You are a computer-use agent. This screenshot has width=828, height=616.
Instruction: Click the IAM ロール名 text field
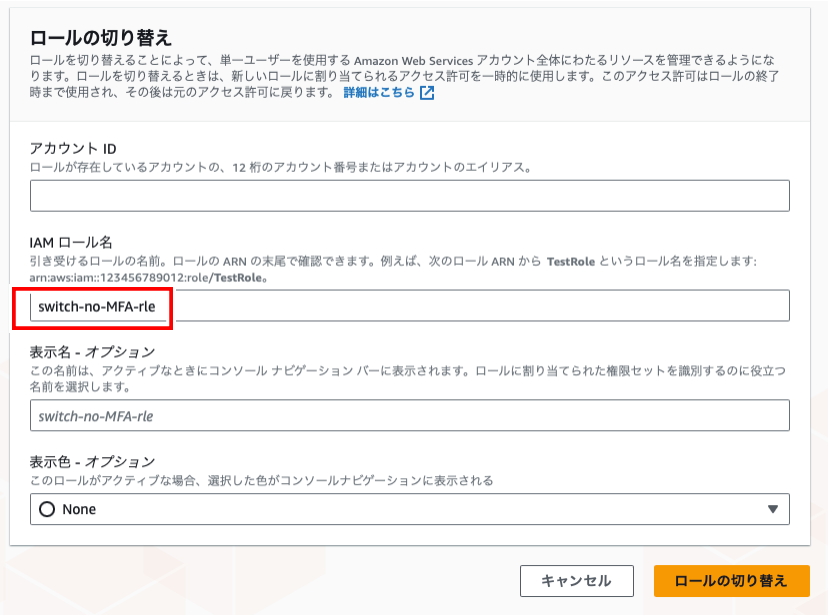tap(409, 306)
